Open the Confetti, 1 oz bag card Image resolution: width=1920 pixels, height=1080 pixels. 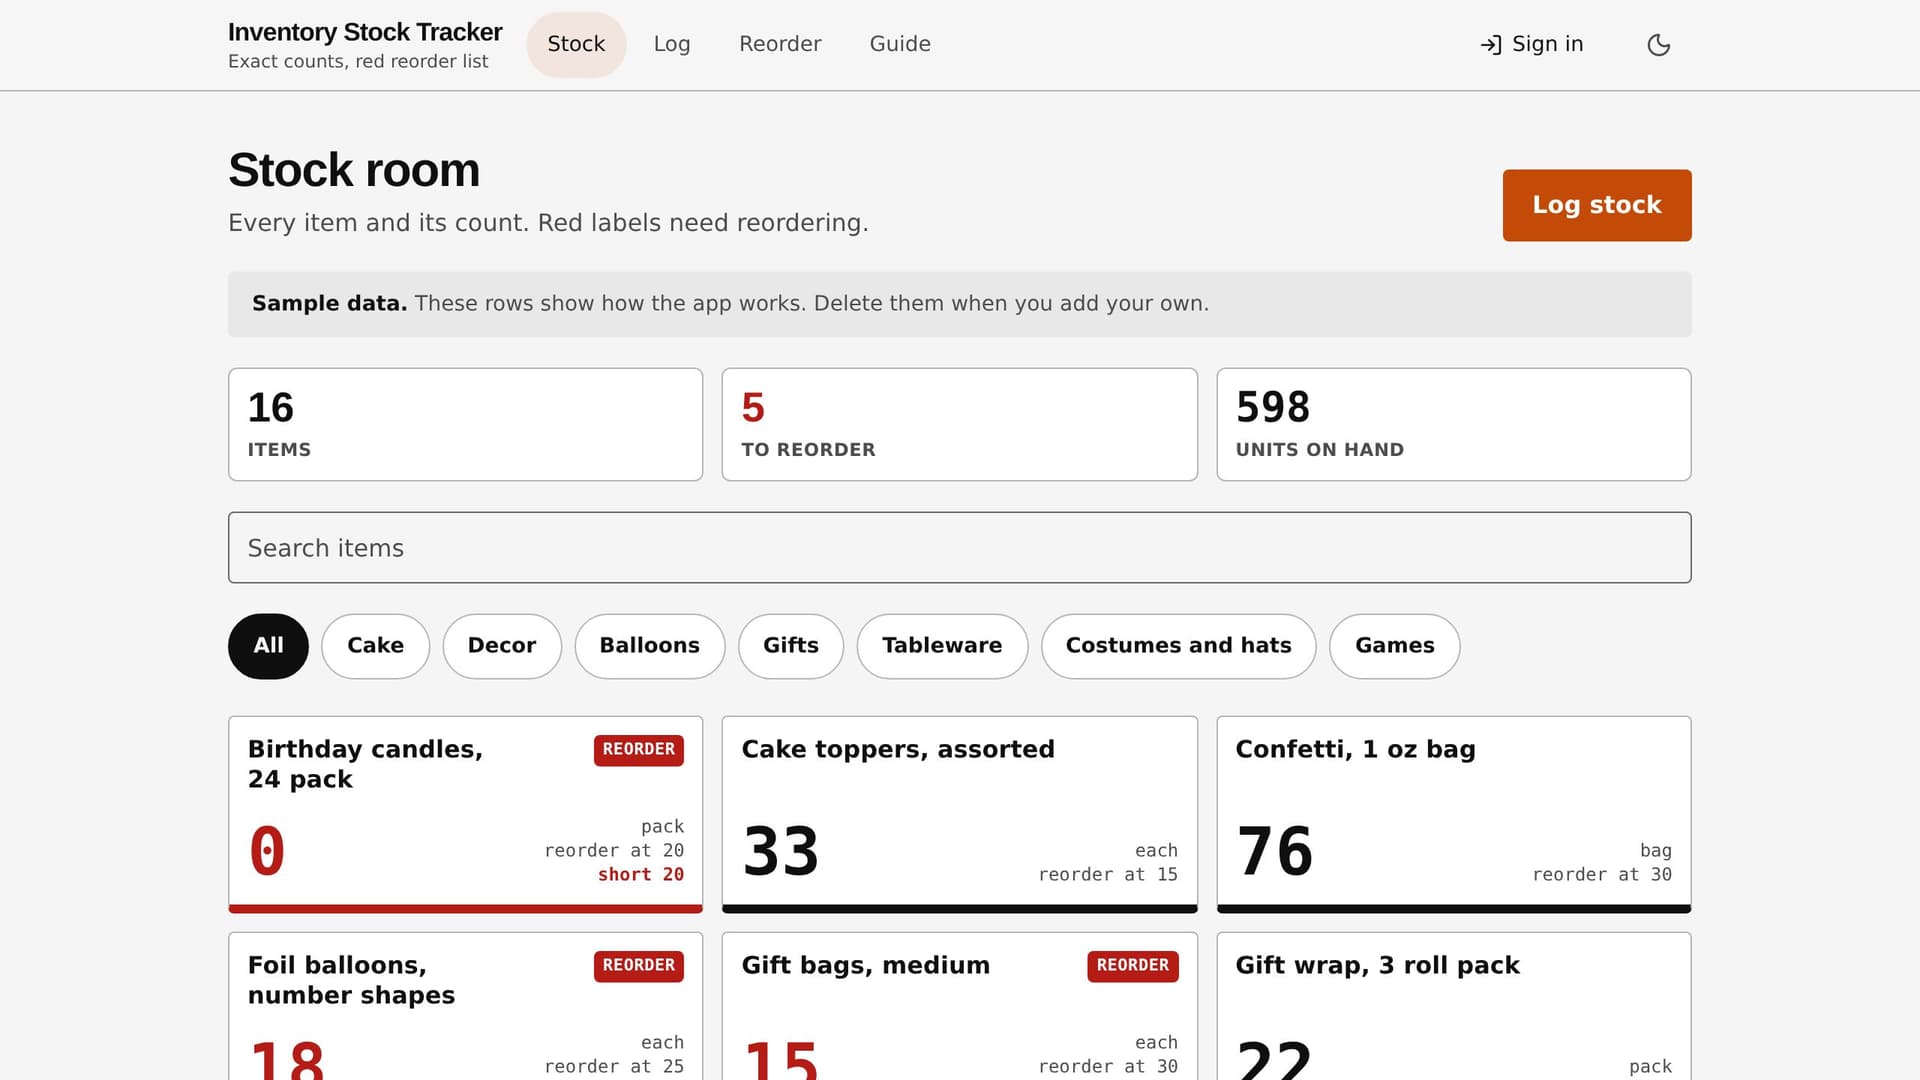coord(1454,814)
